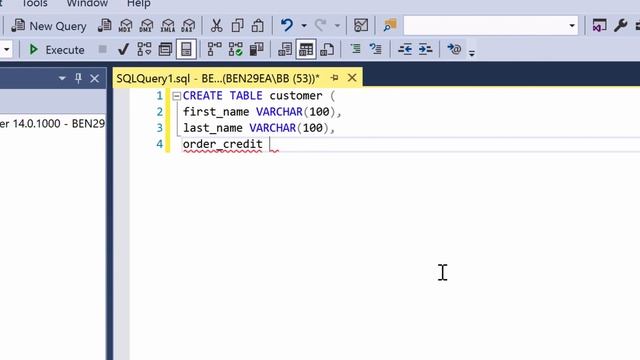Viewport: 640px width, 360px height.
Task: Execute the current SQL query
Action: point(57,50)
